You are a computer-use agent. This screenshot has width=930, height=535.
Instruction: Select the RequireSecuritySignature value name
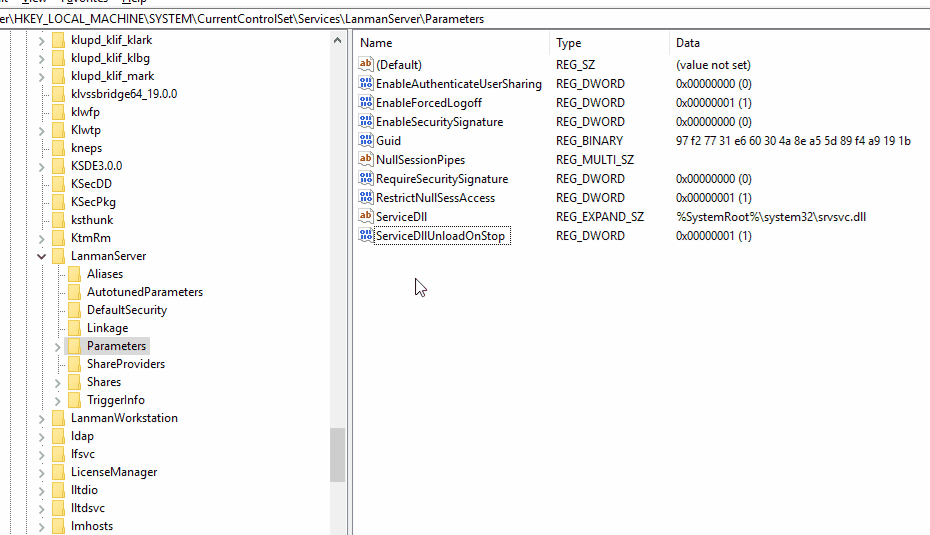click(x=442, y=179)
